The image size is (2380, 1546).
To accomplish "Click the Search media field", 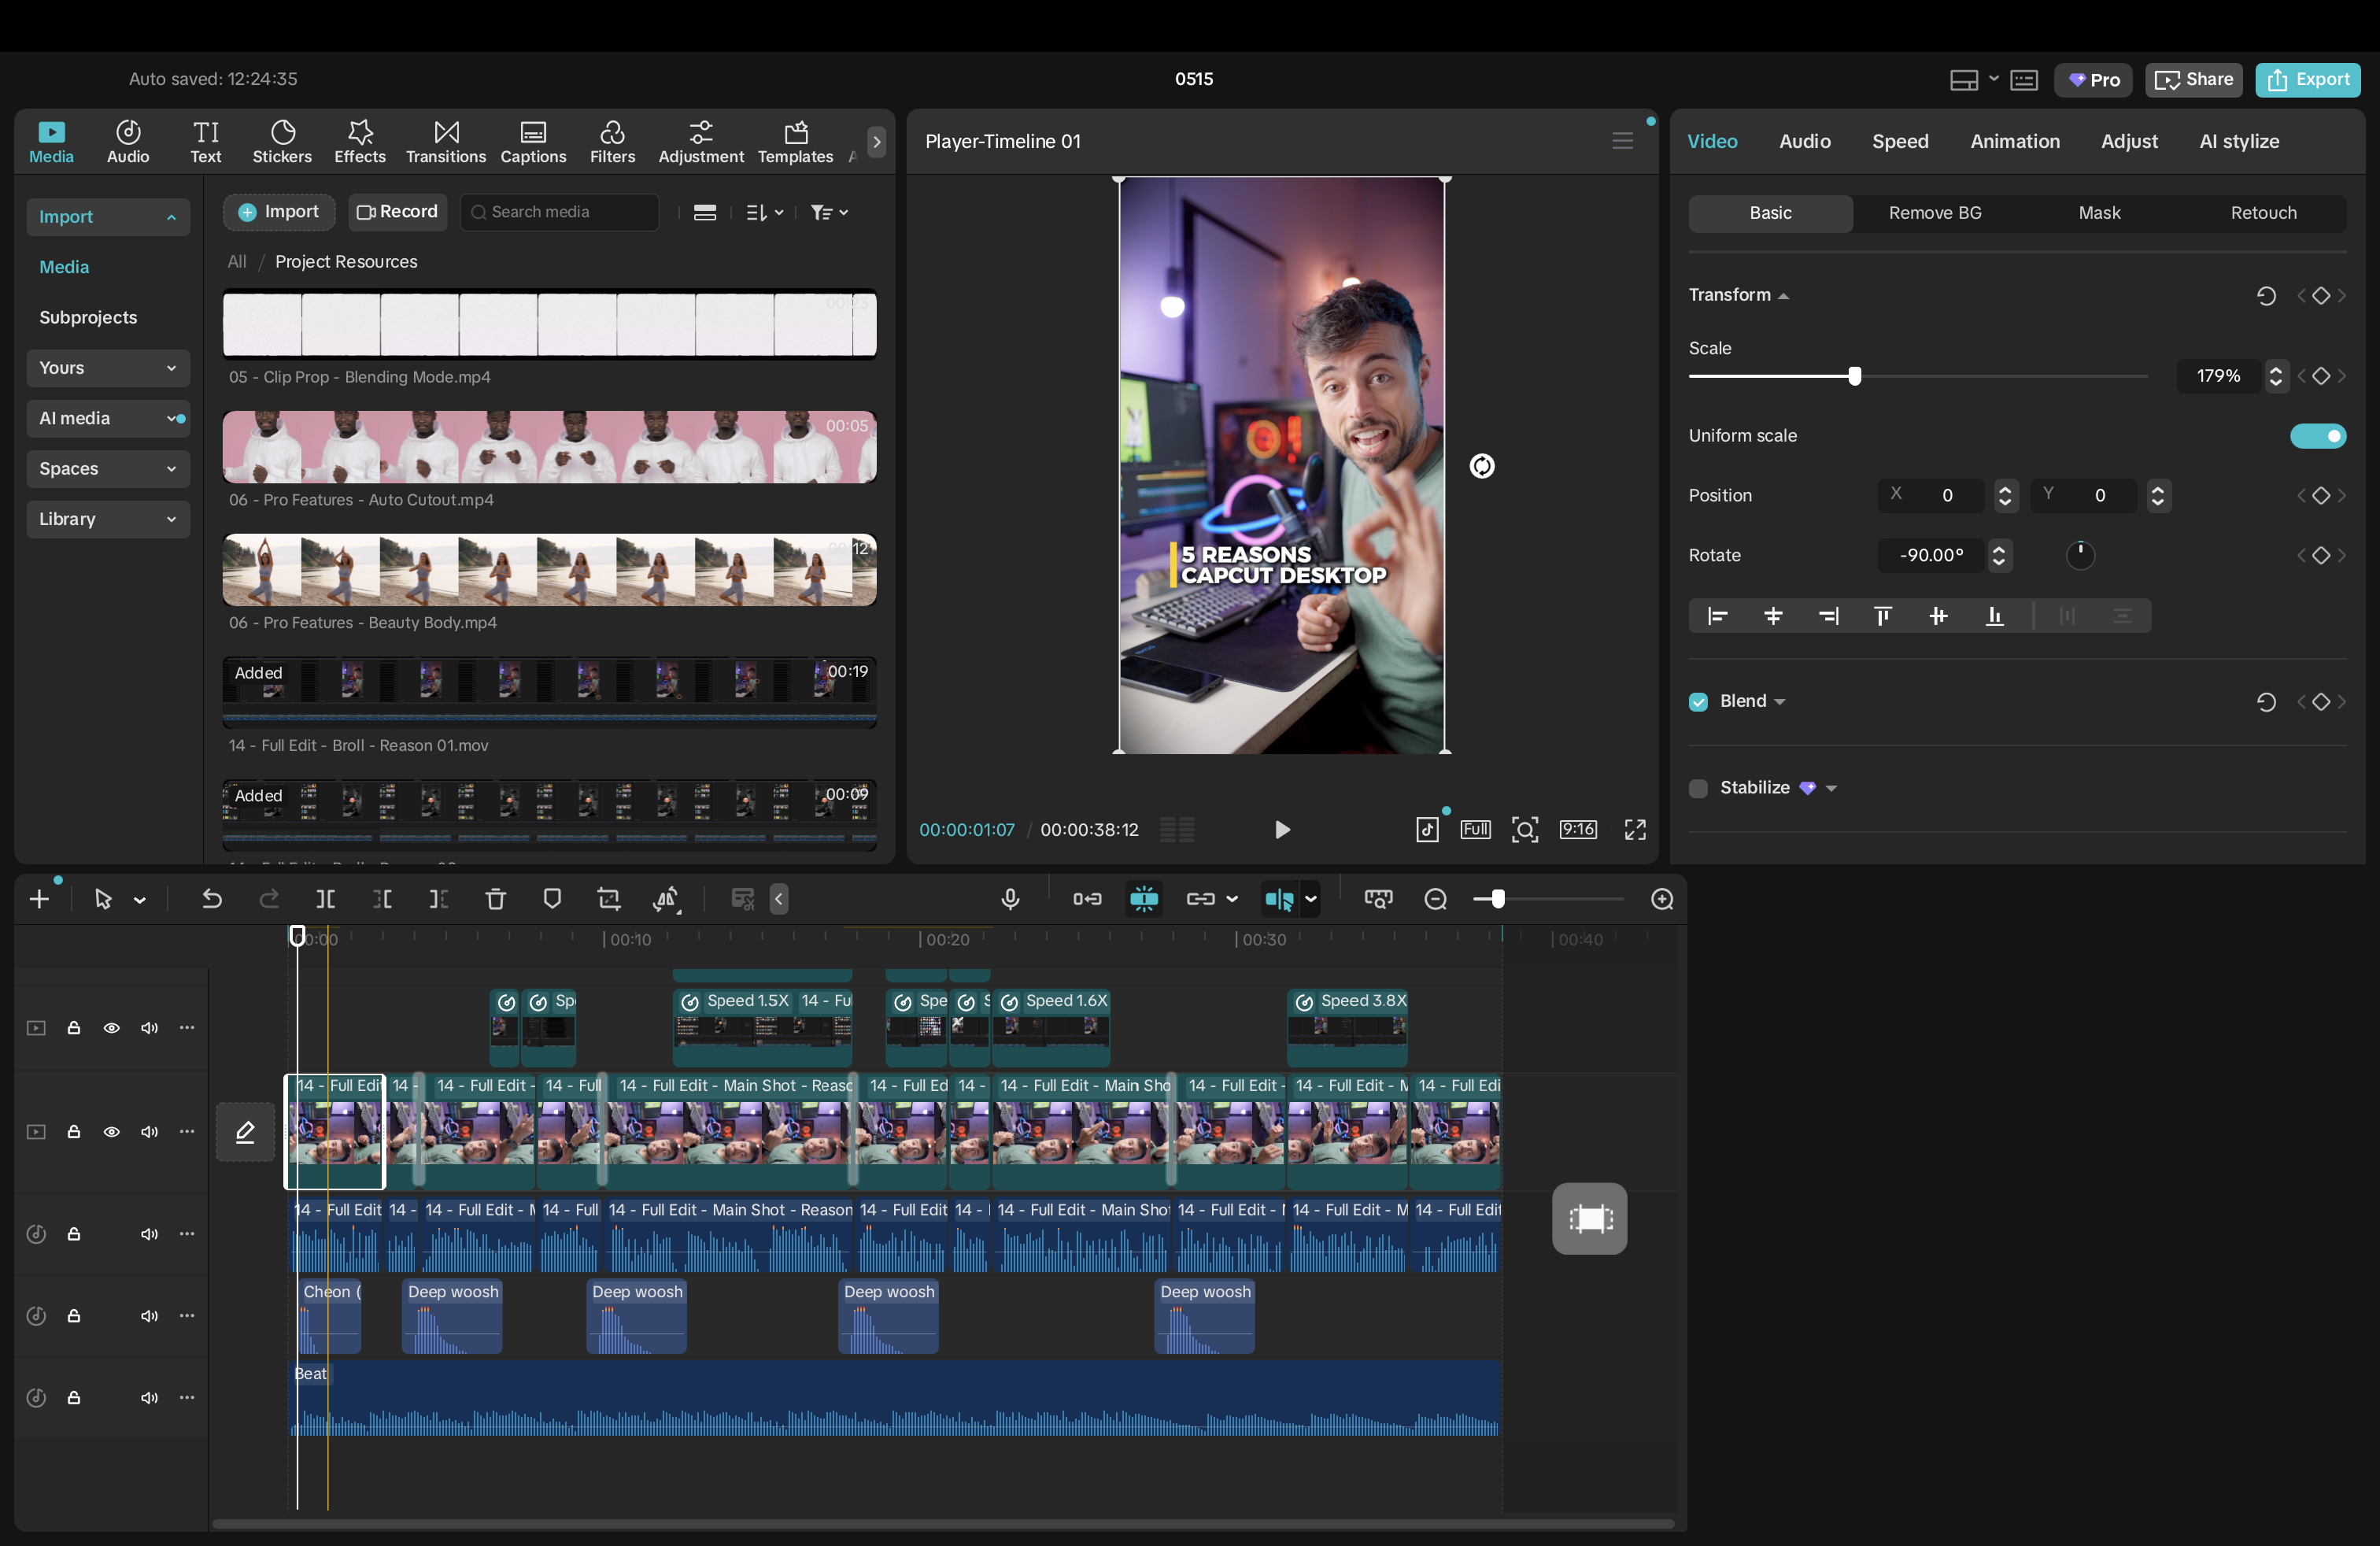I will click(x=560, y=212).
